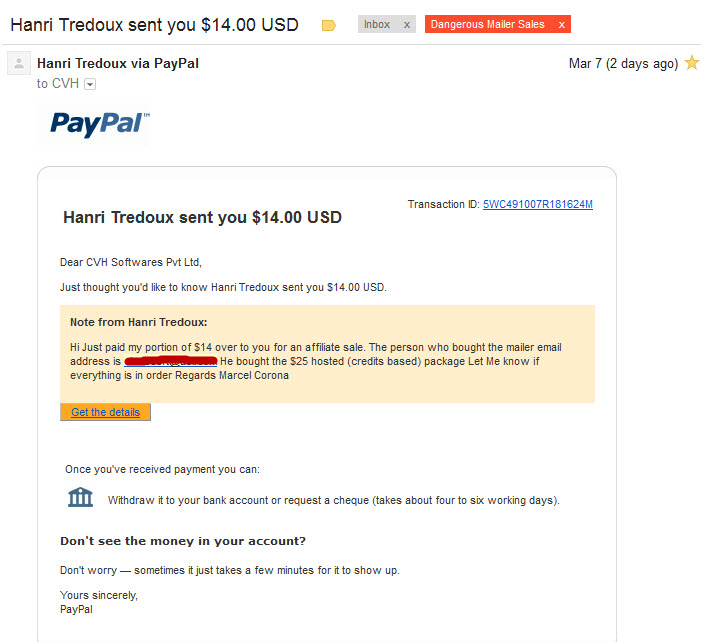
Task: Click the 'to CVH' recipient text
Action: pos(58,84)
